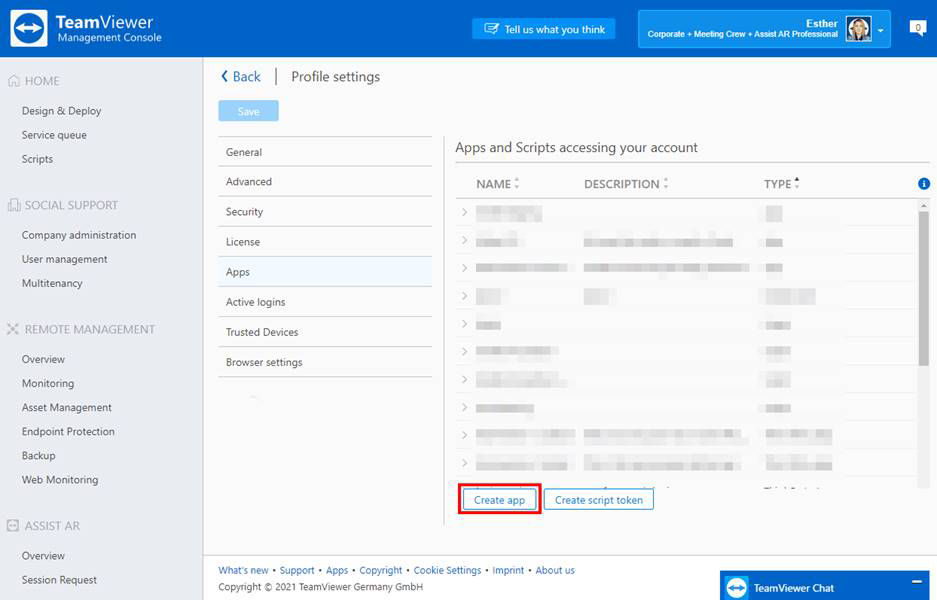Sort the table by DESCRIPTION column
The width and height of the screenshot is (937, 600).
626,184
